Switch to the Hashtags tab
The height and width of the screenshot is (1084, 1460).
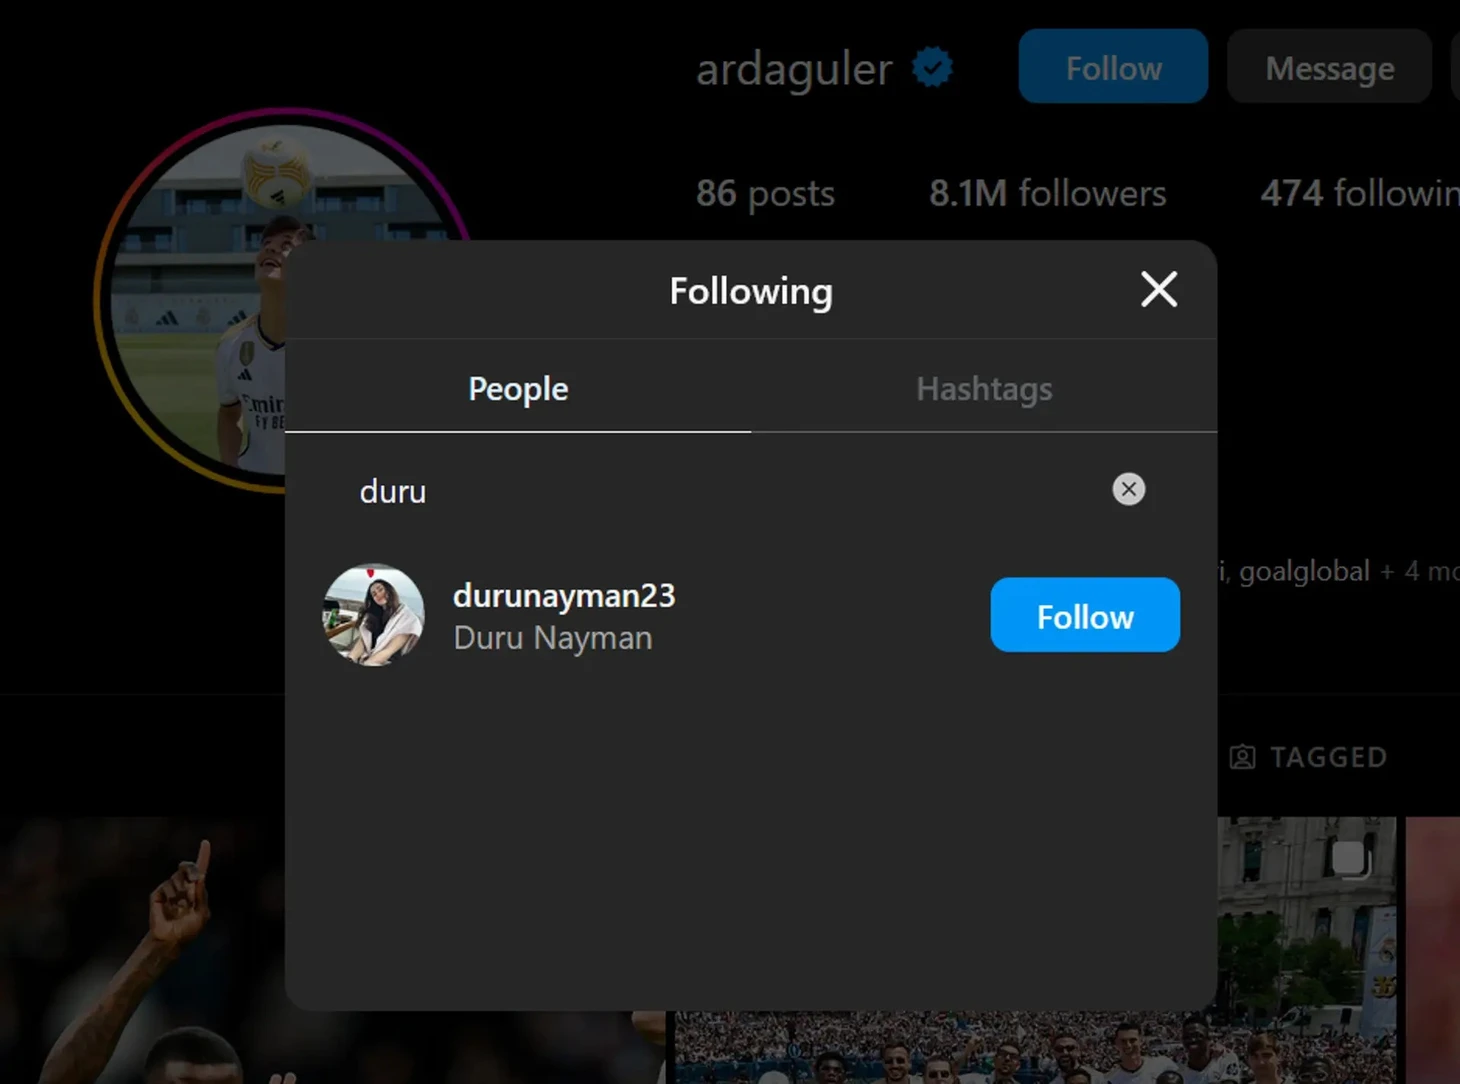click(984, 388)
